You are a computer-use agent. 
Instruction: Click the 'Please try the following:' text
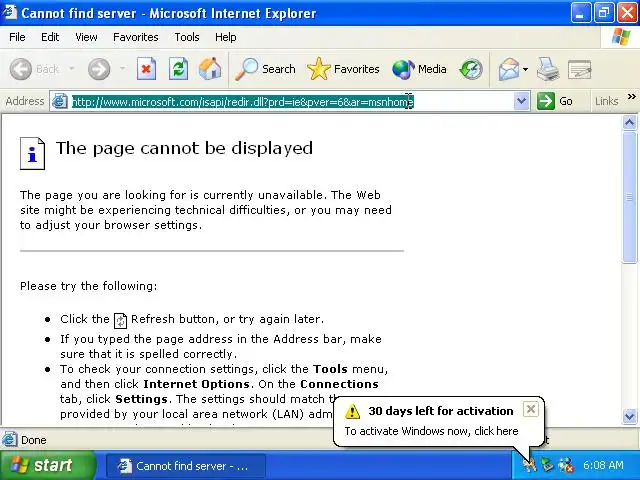pyautogui.click(x=89, y=286)
